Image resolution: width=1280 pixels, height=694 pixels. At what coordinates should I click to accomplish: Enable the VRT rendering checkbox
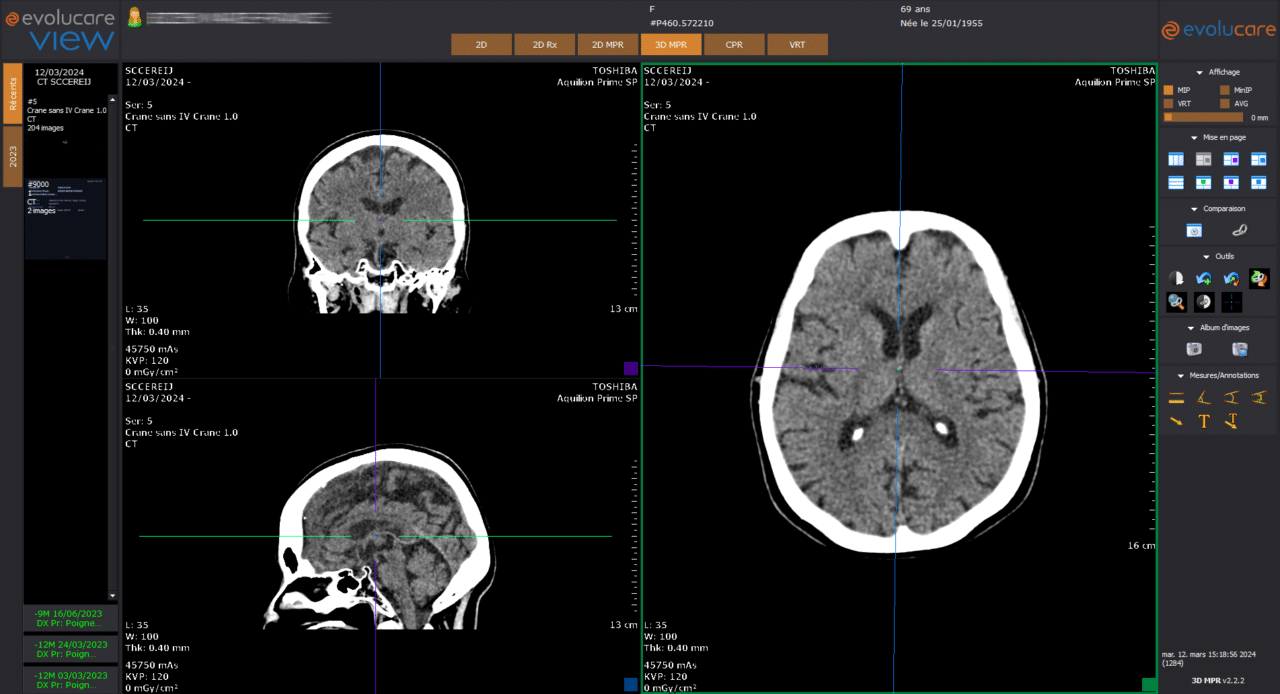(x=1169, y=103)
